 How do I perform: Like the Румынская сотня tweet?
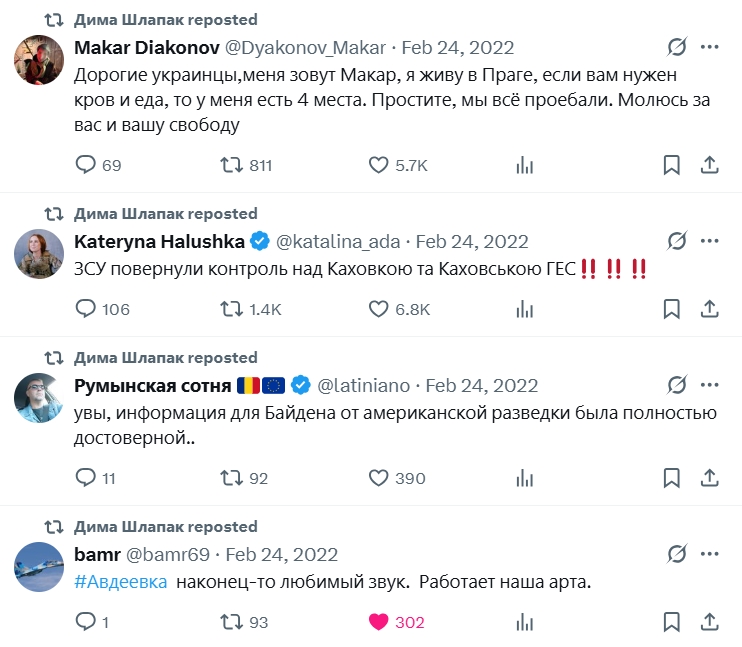coord(379,478)
